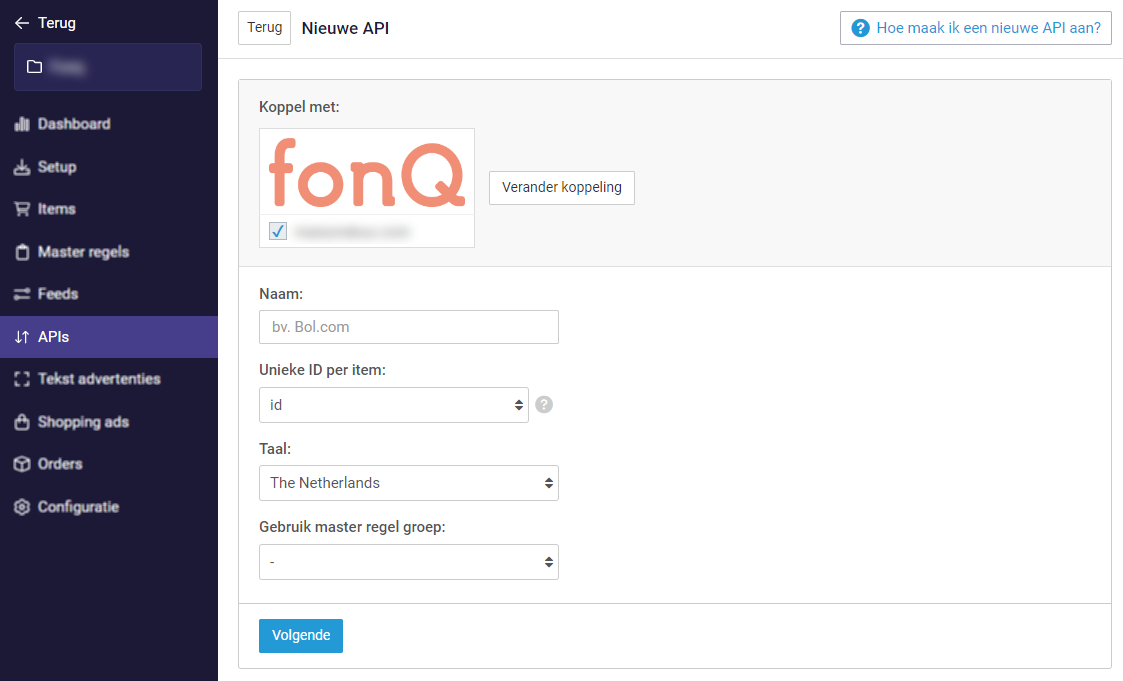The image size is (1123, 681).
Task: Click the Verander koppeling button
Action: pyautogui.click(x=561, y=187)
